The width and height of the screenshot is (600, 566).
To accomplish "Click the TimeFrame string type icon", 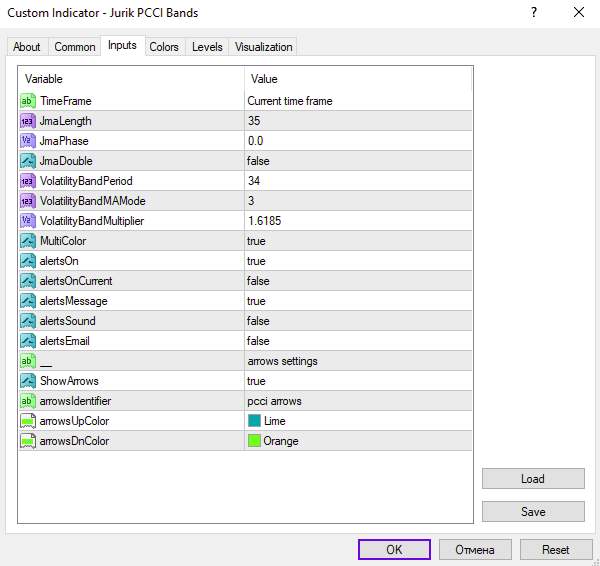I will [x=28, y=101].
